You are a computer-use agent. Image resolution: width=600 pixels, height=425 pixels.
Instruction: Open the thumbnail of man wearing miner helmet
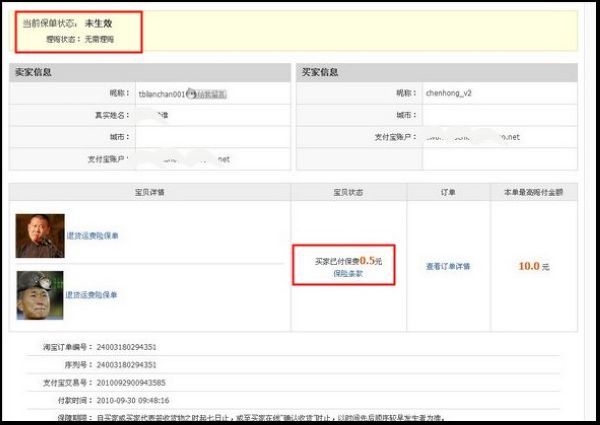pyautogui.click(x=40, y=294)
